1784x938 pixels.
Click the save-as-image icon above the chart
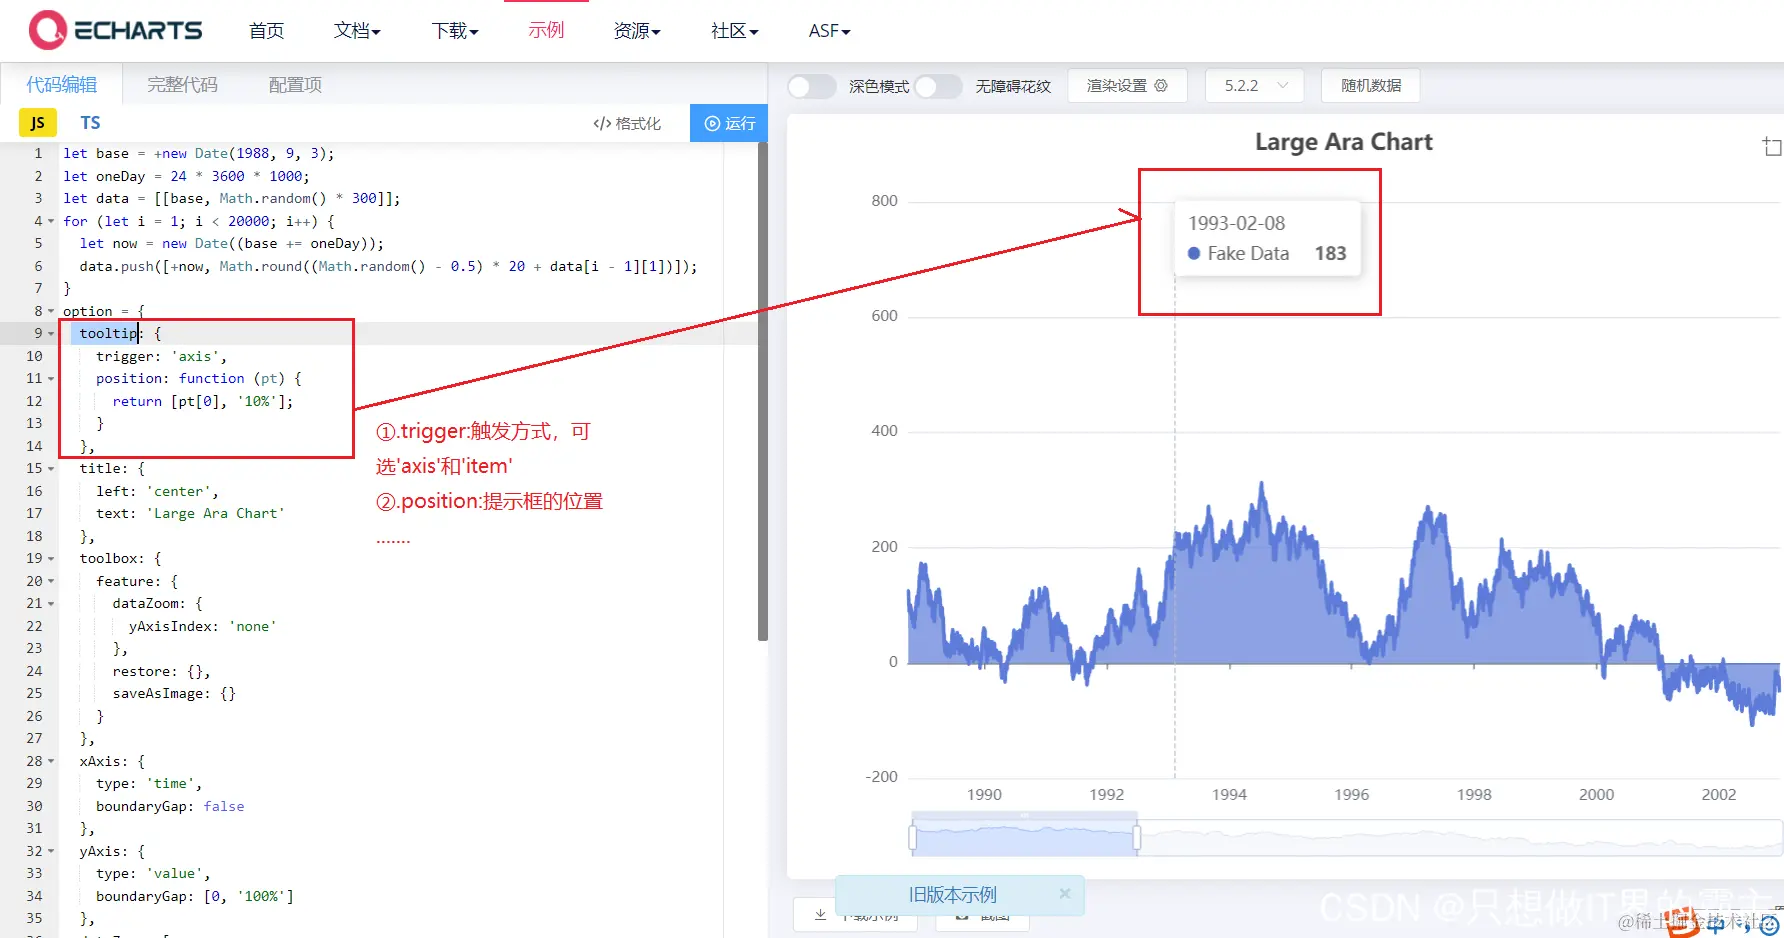pyautogui.click(x=1771, y=146)
